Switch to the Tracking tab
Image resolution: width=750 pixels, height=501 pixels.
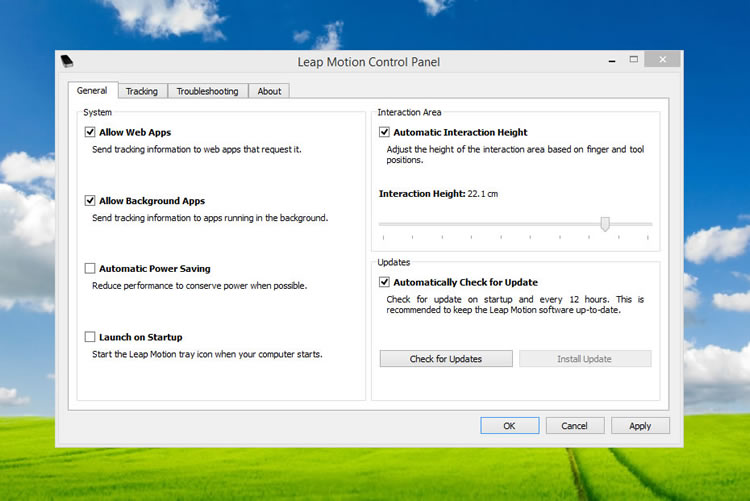pyautogui.click(x=141, y=91)
